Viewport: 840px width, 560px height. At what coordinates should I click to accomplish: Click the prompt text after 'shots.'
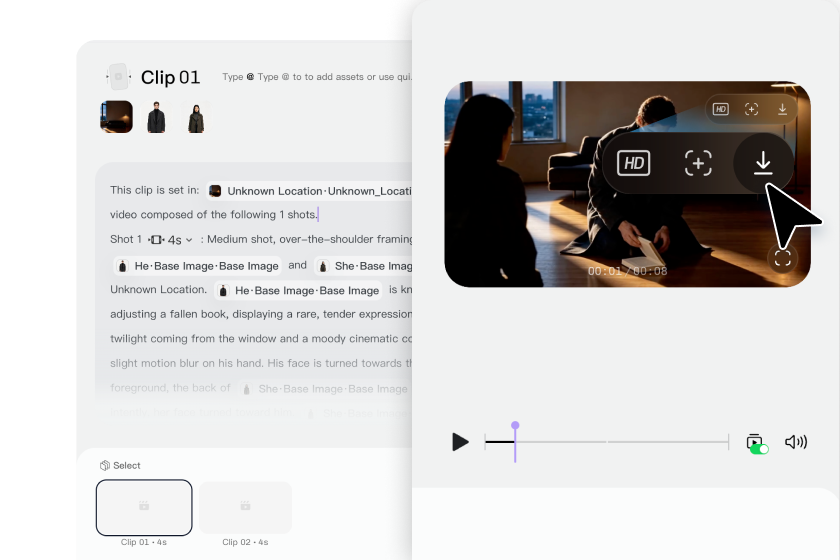[x=318, y=214]
